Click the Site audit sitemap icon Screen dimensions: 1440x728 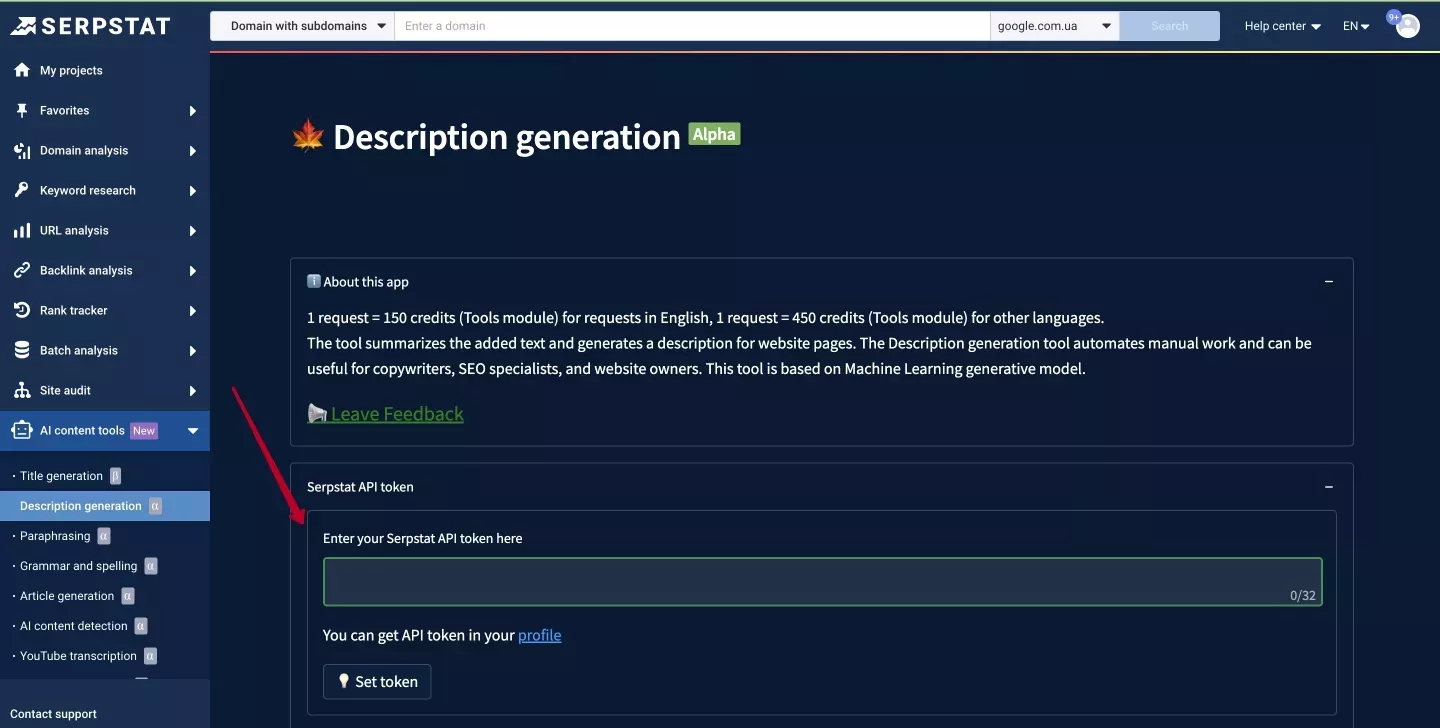(x=22, y=390)
